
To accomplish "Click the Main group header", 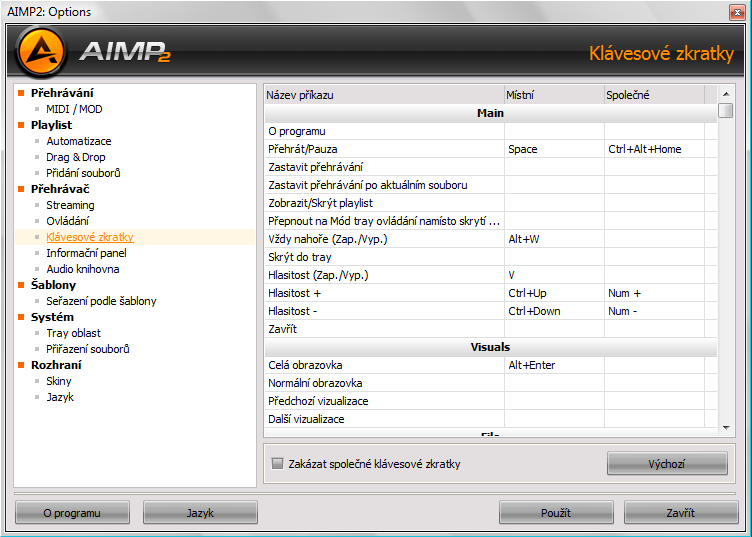I will pyautogui.click(x=491, y=113).
